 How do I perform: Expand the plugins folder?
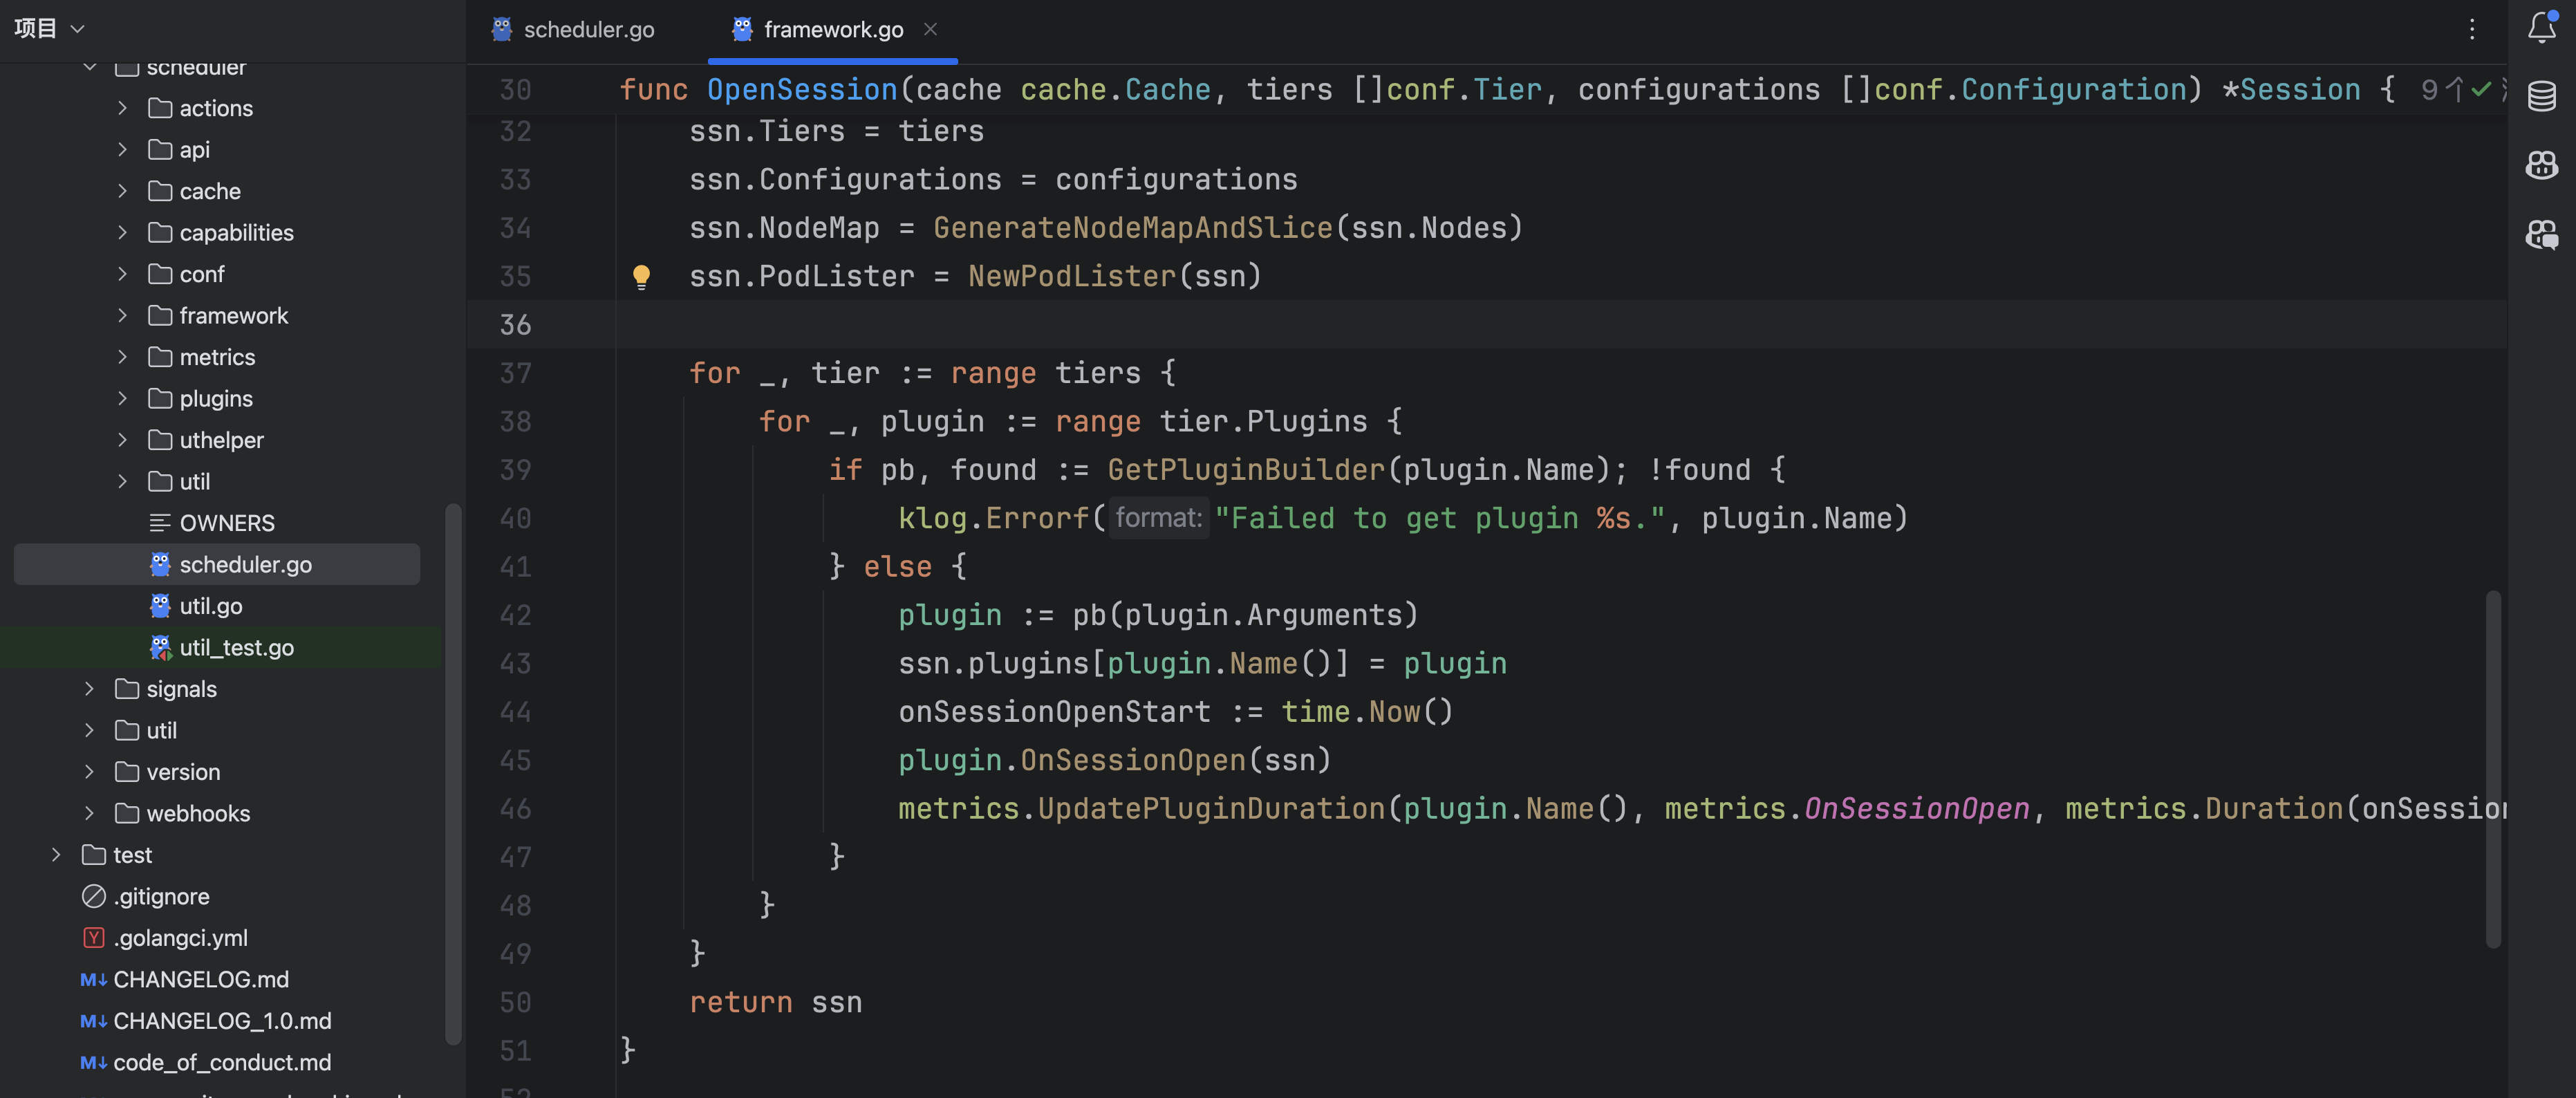click(x=123, y=399)
